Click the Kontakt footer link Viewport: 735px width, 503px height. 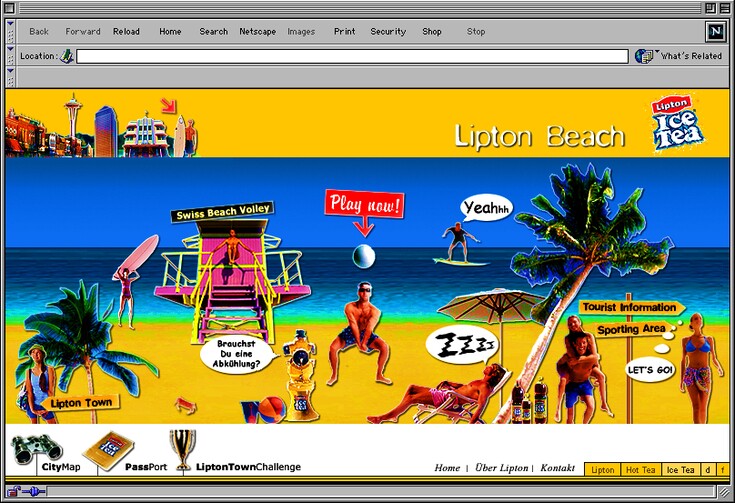557,467
